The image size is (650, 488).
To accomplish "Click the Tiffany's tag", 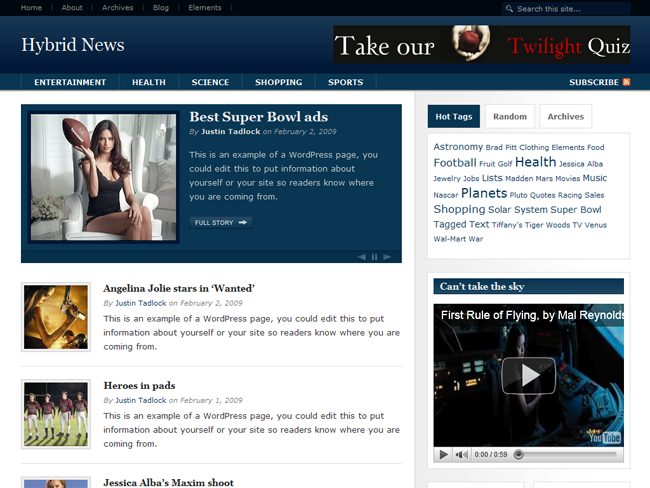I will click(x=507, y=225).
